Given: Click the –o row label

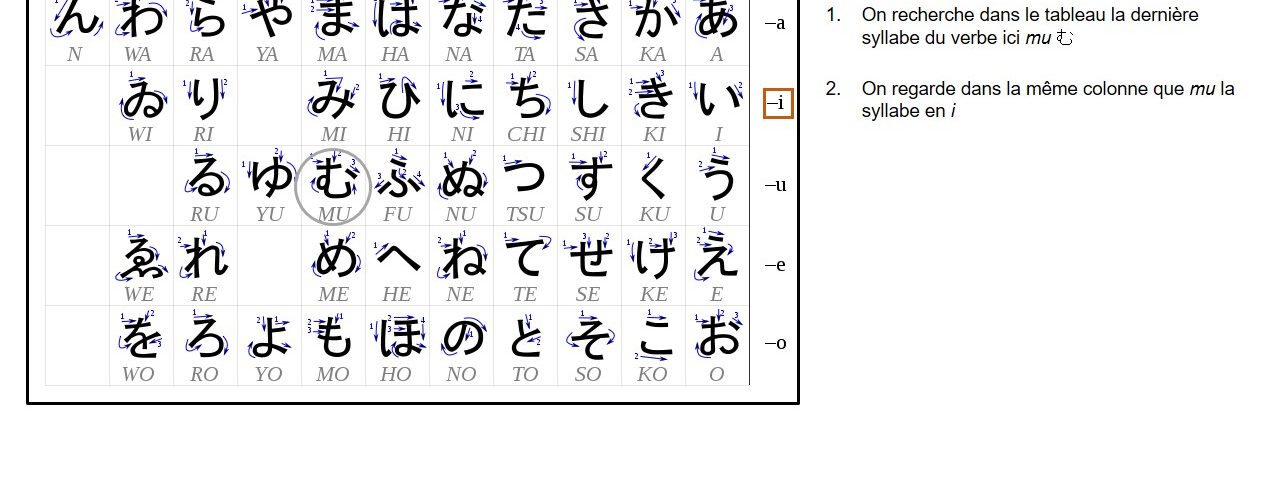Looking at the screenshot, I should 775,343.
